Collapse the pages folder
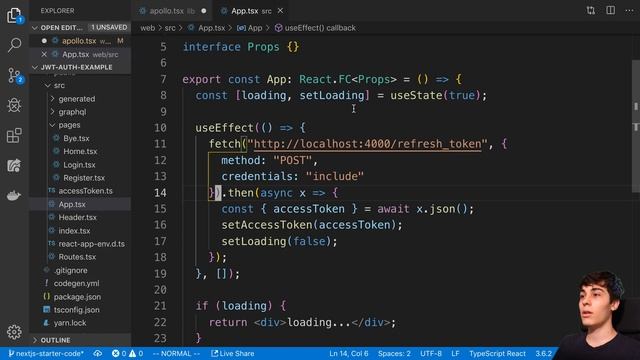Image resolution: width=640 pixels, height=360 pixels. [69, 125]
